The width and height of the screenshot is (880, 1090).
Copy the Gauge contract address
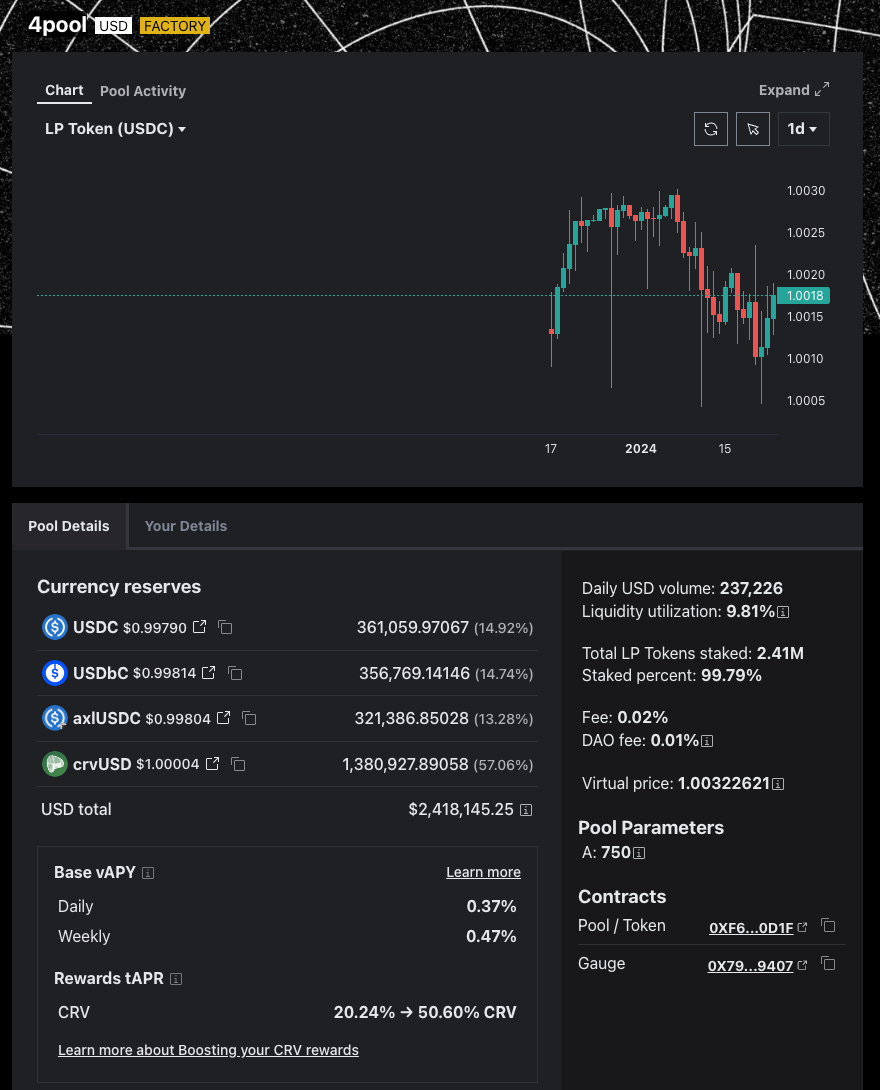(x=828, y=963)
